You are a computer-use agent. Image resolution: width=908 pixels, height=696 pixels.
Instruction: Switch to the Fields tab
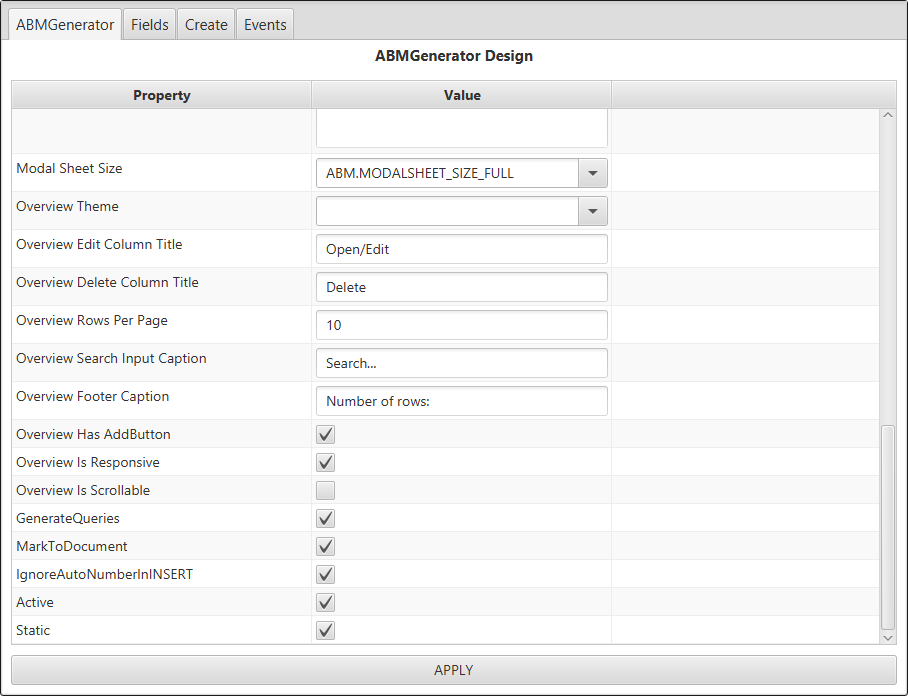click(x=149, y=25)
